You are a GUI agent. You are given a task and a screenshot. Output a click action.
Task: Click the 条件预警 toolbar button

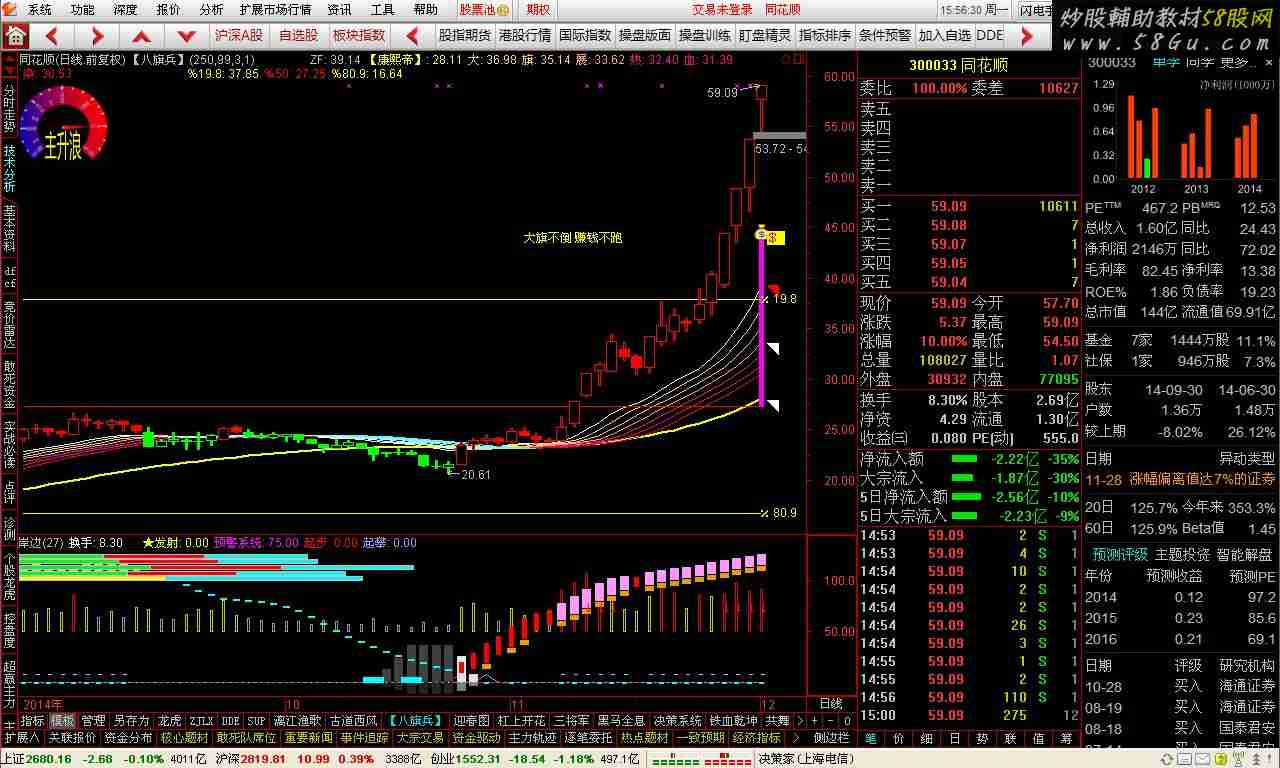coord(885,35)
